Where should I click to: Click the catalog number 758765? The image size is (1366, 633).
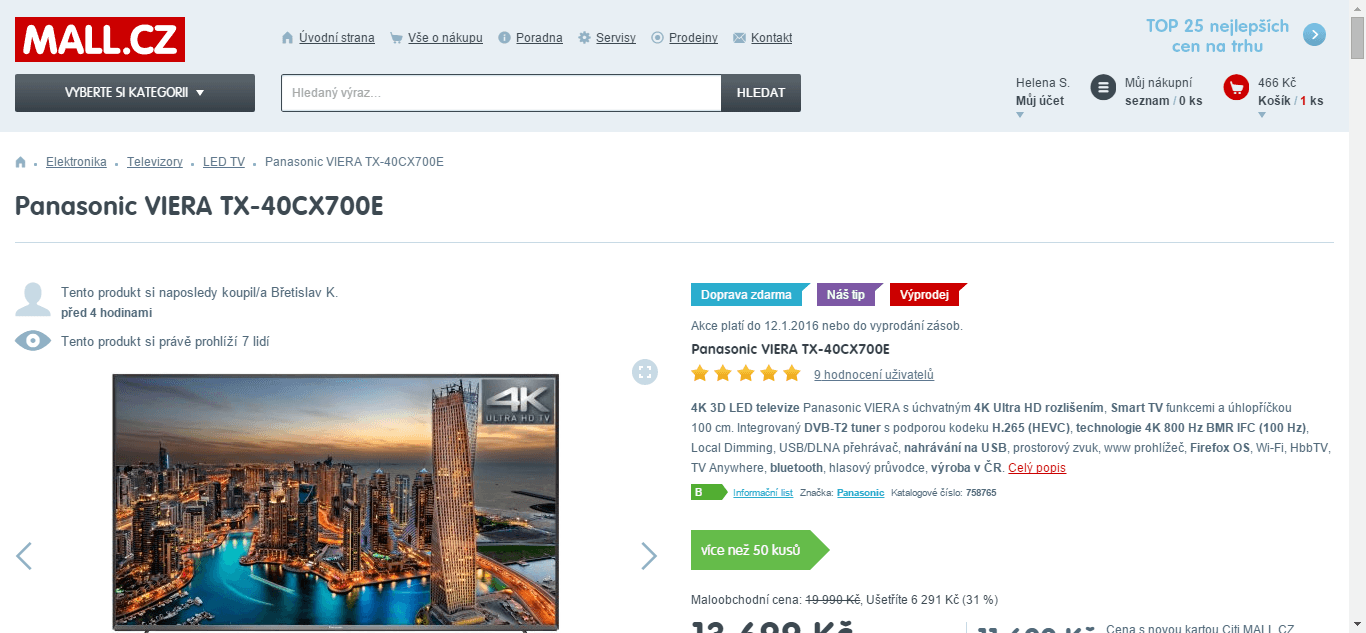tap(981, 493)
